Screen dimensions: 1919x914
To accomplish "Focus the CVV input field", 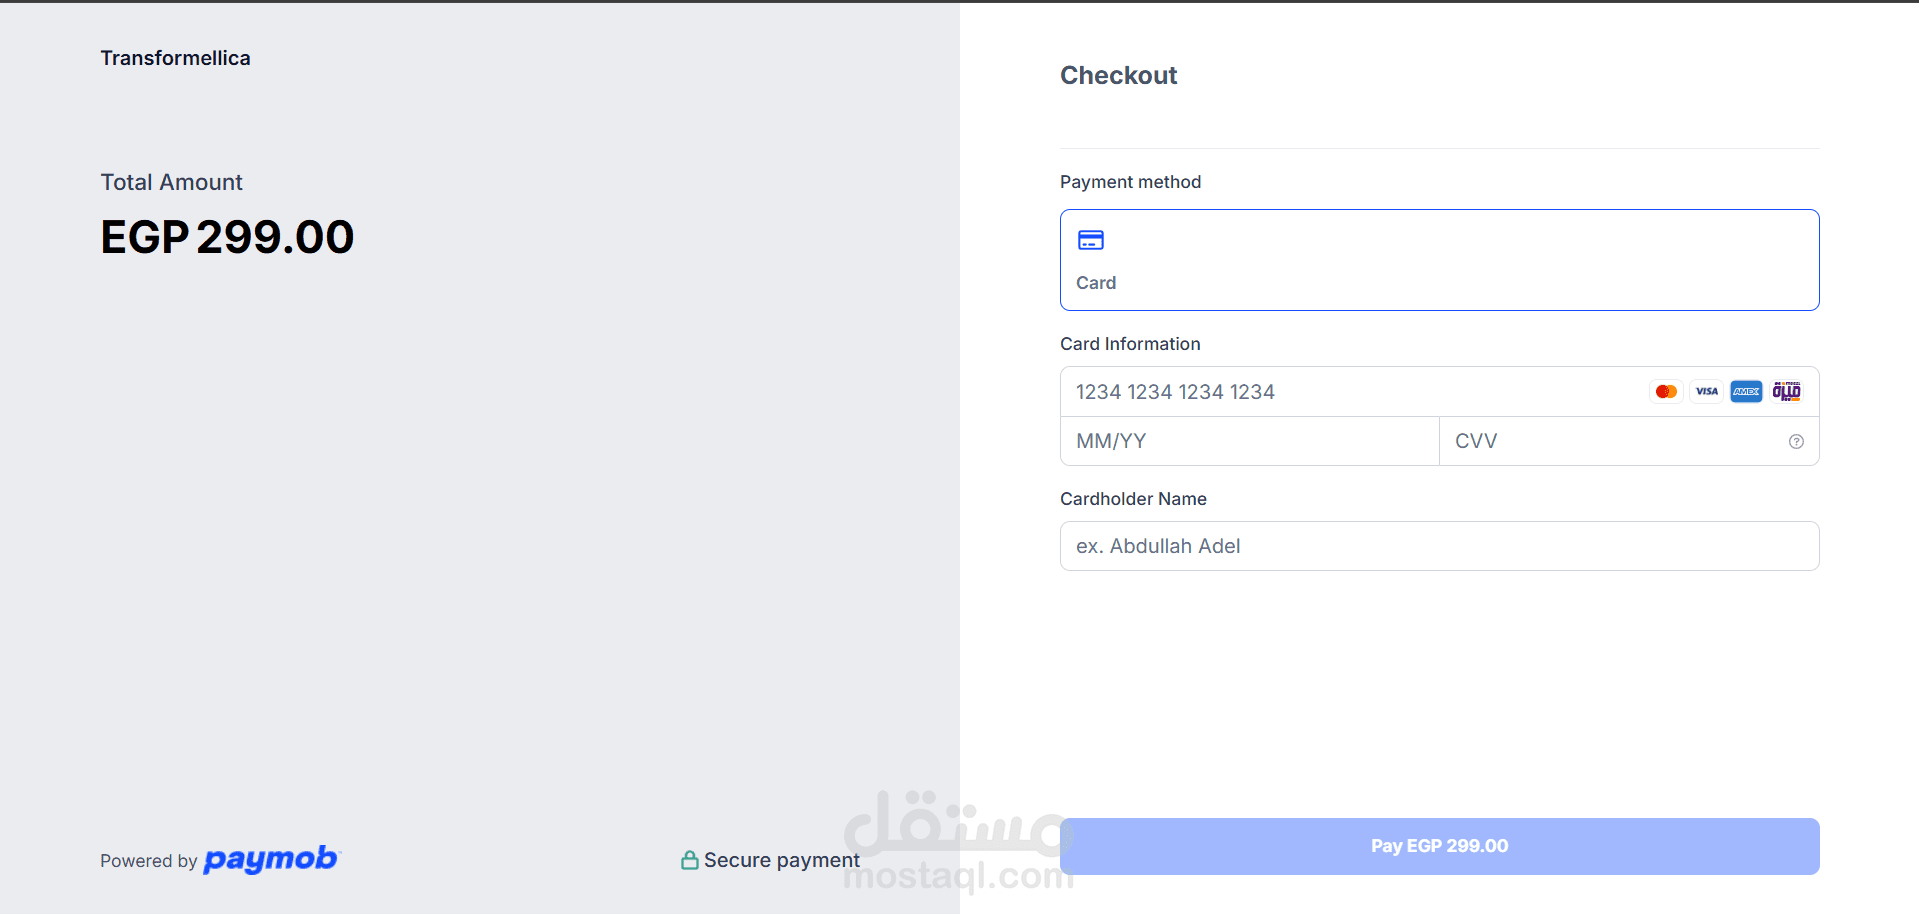I will click(1629, 441).
